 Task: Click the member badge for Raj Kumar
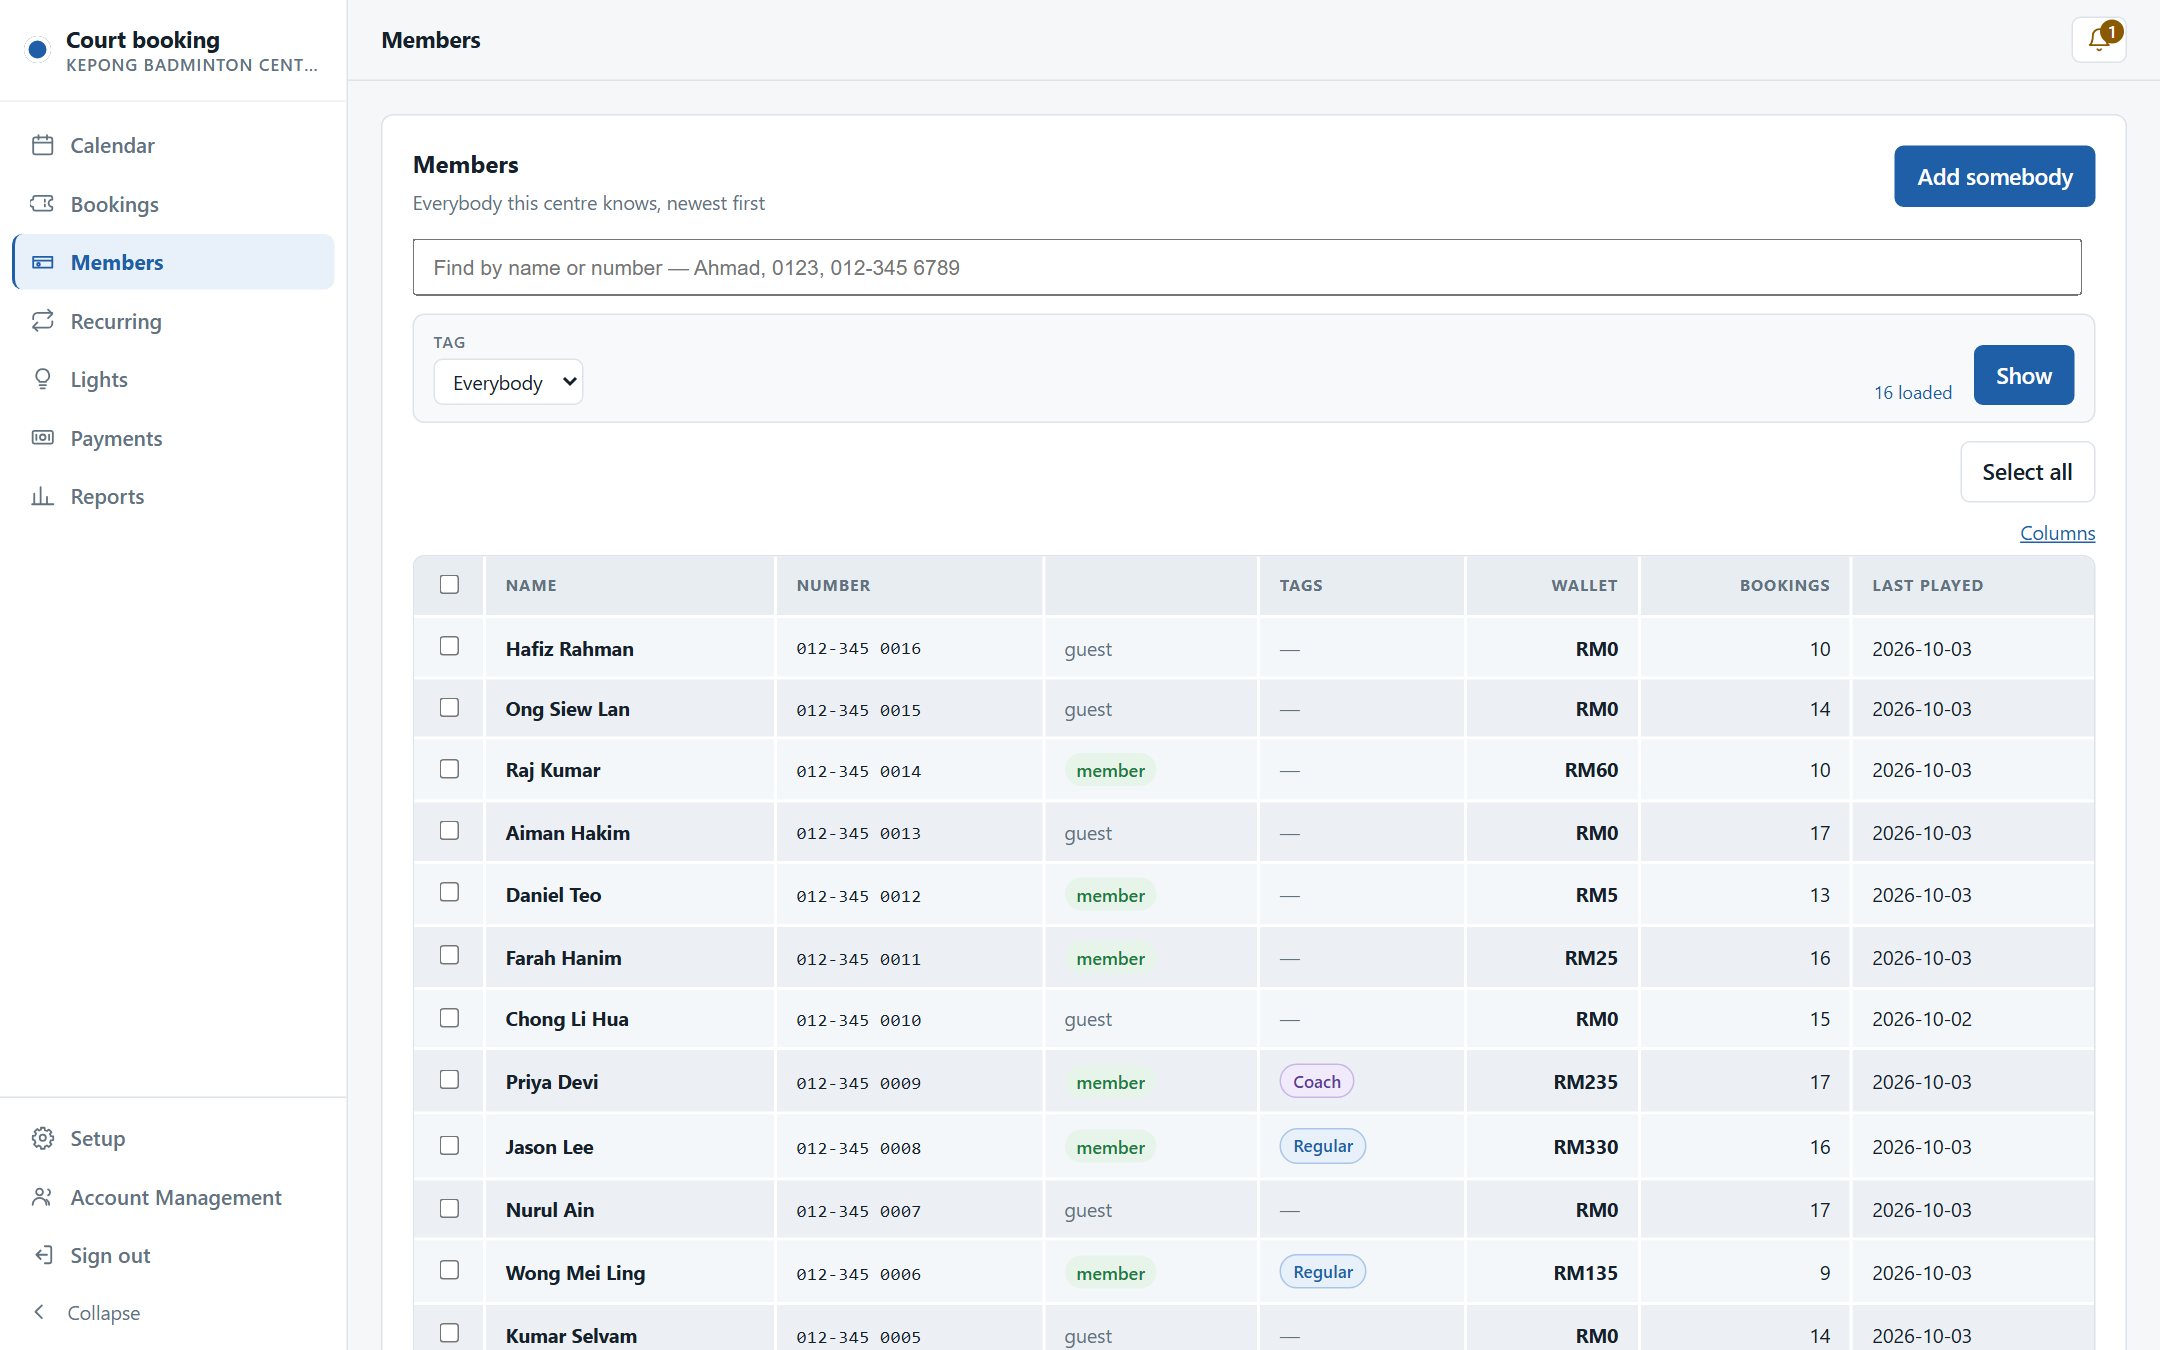(1110, 770)
